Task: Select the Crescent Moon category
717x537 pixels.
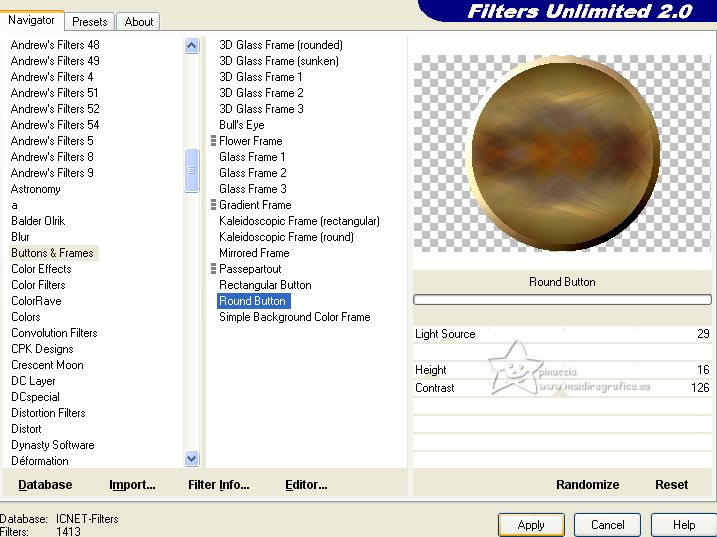Action: click(x=47, y=365)
